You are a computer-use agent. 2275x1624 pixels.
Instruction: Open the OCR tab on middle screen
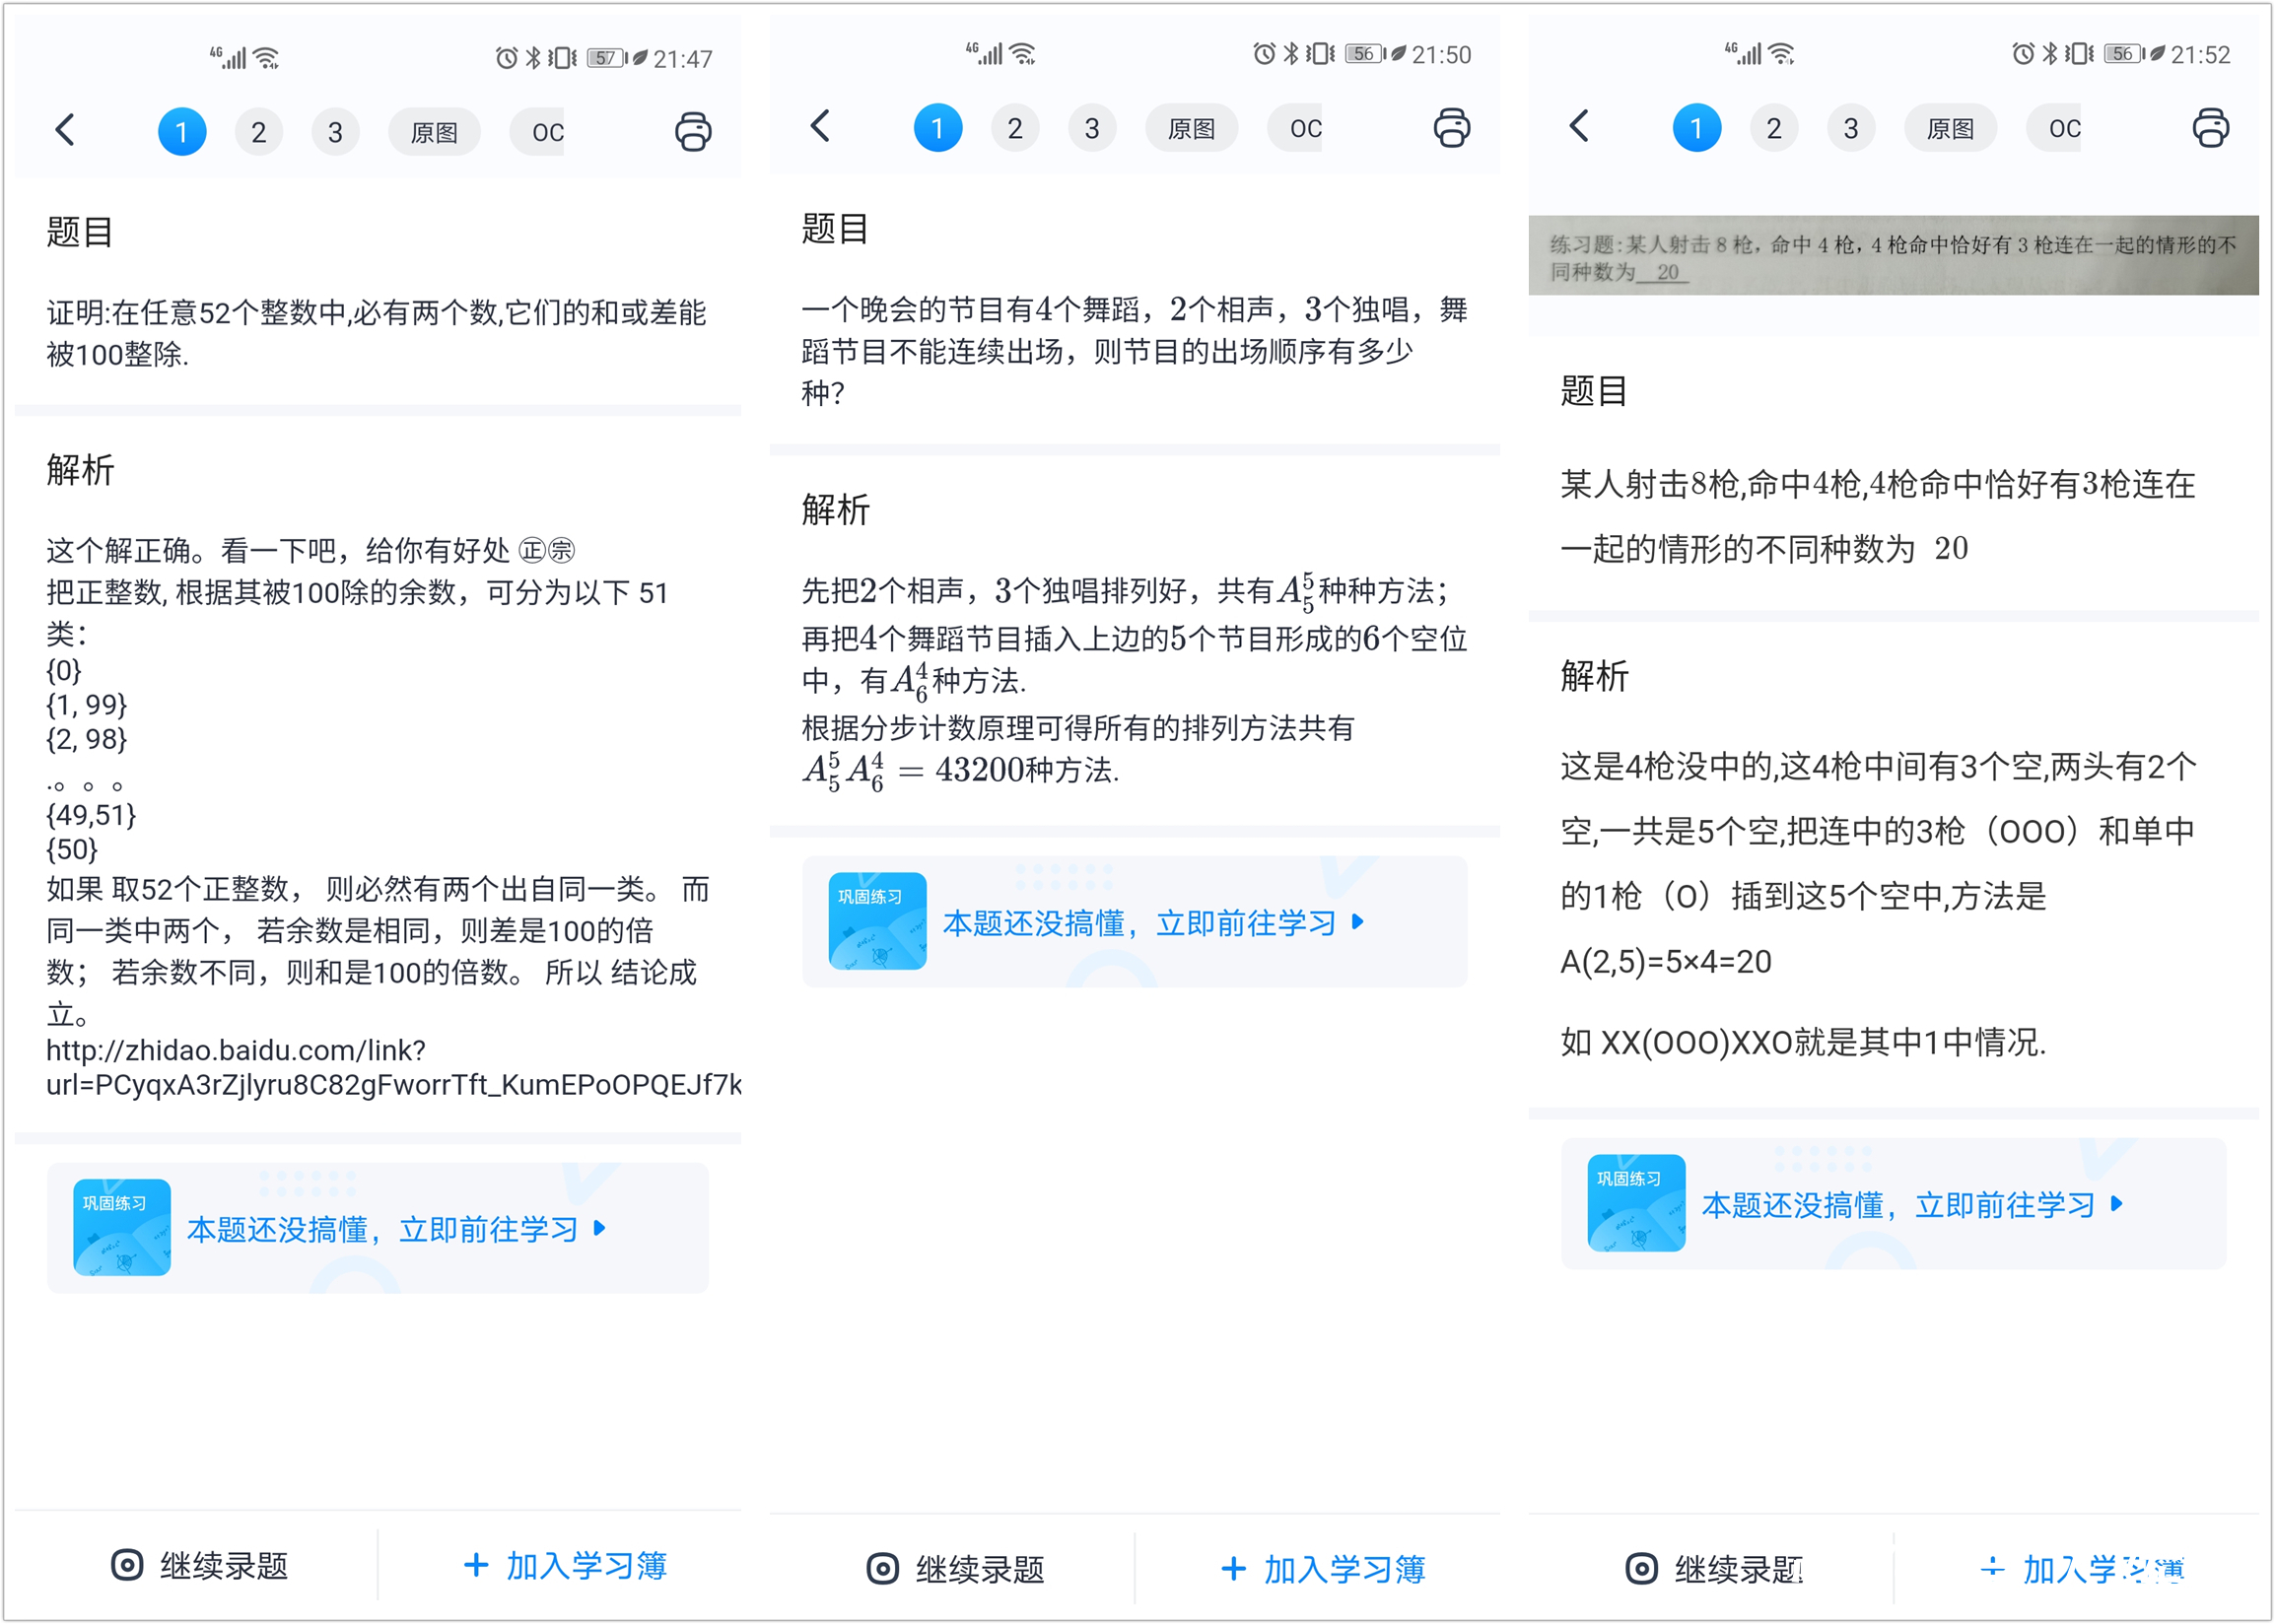click(1301, 127)
